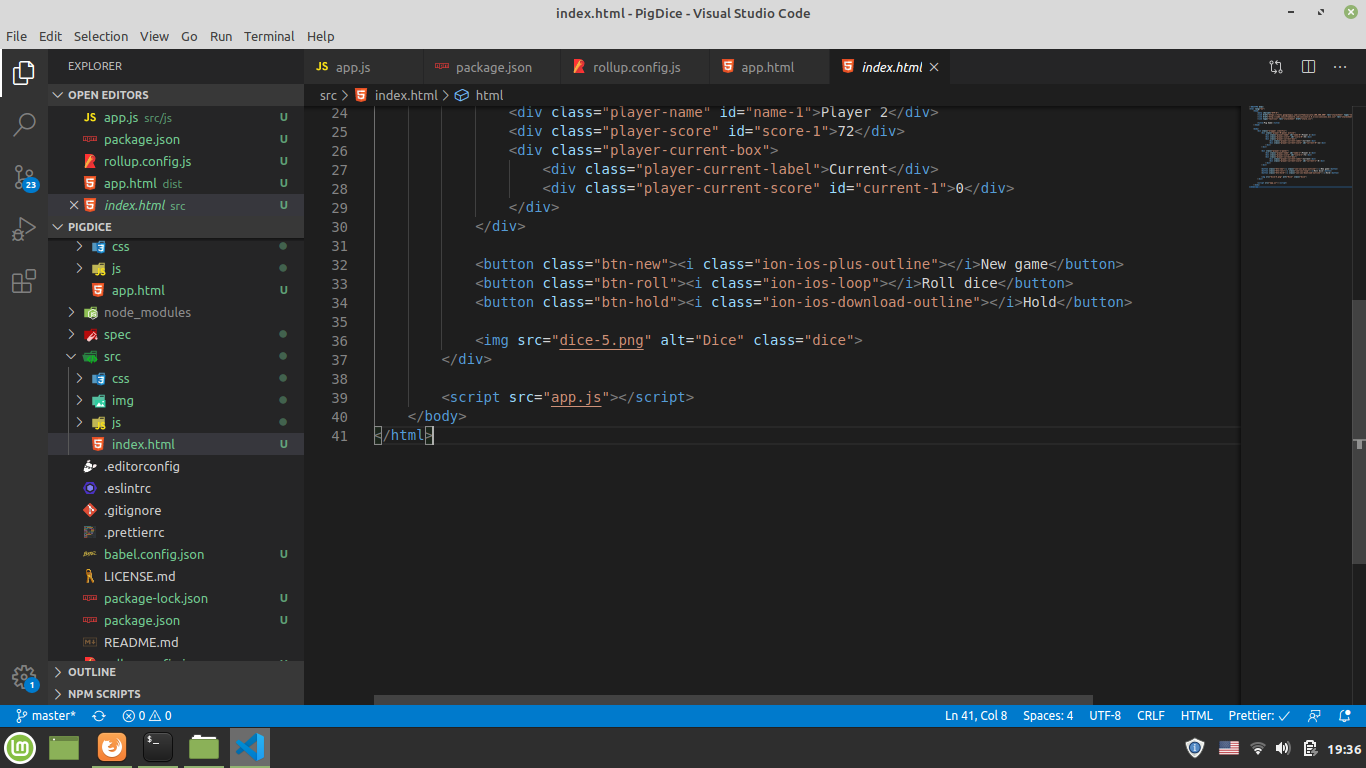Expand the NPM Scripts section
Viewport: 1366px width, 768px height.
[176, 694]
